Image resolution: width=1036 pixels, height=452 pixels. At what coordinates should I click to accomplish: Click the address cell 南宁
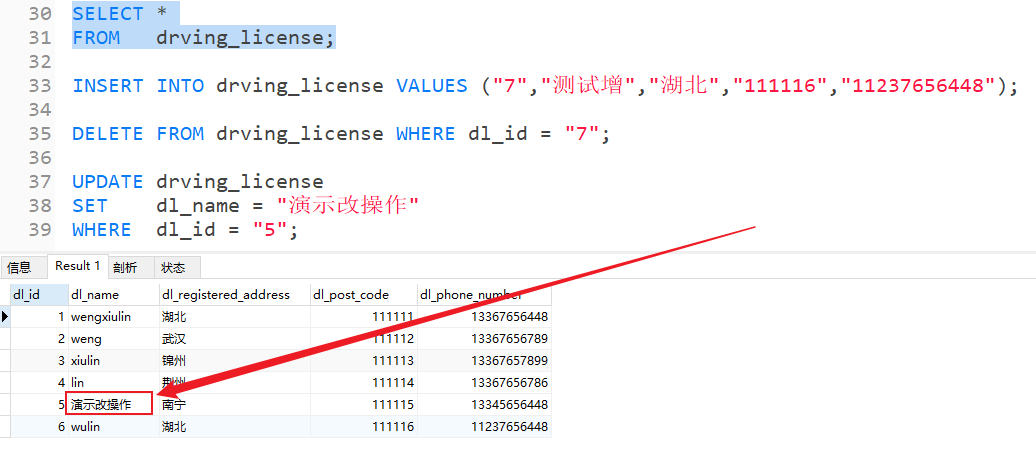click(235, 404)
